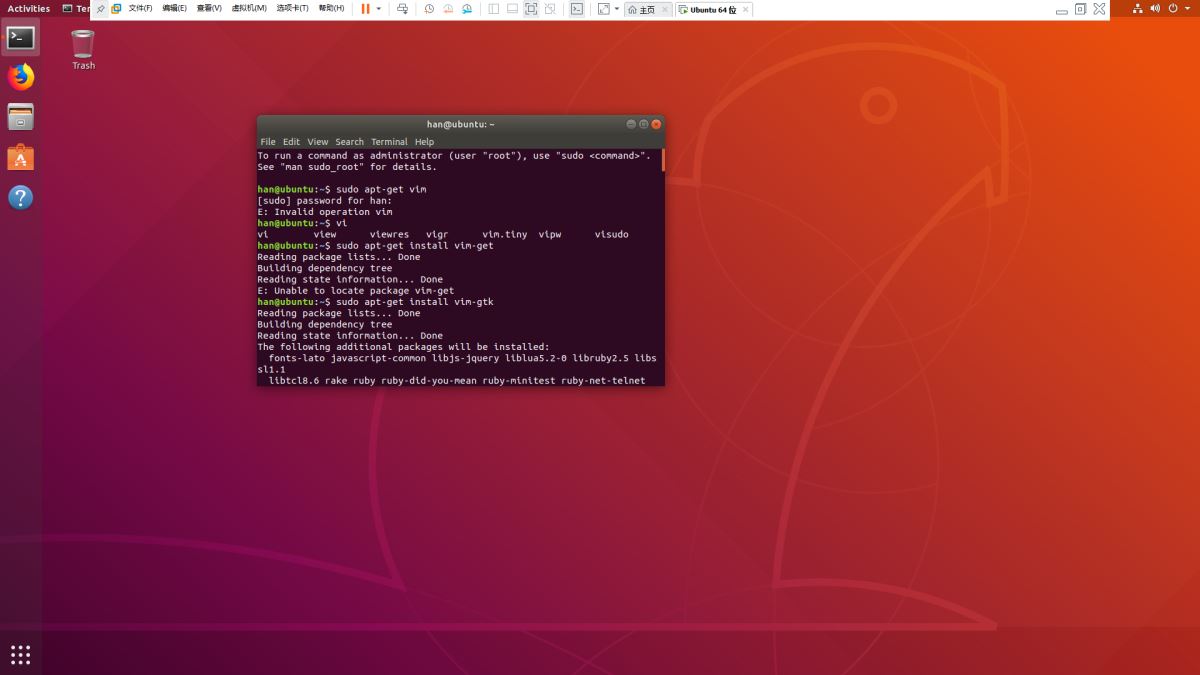Click the take snapshot clock icon
Viewport: 1200px width, 675px height.
[x=429, y=9]
